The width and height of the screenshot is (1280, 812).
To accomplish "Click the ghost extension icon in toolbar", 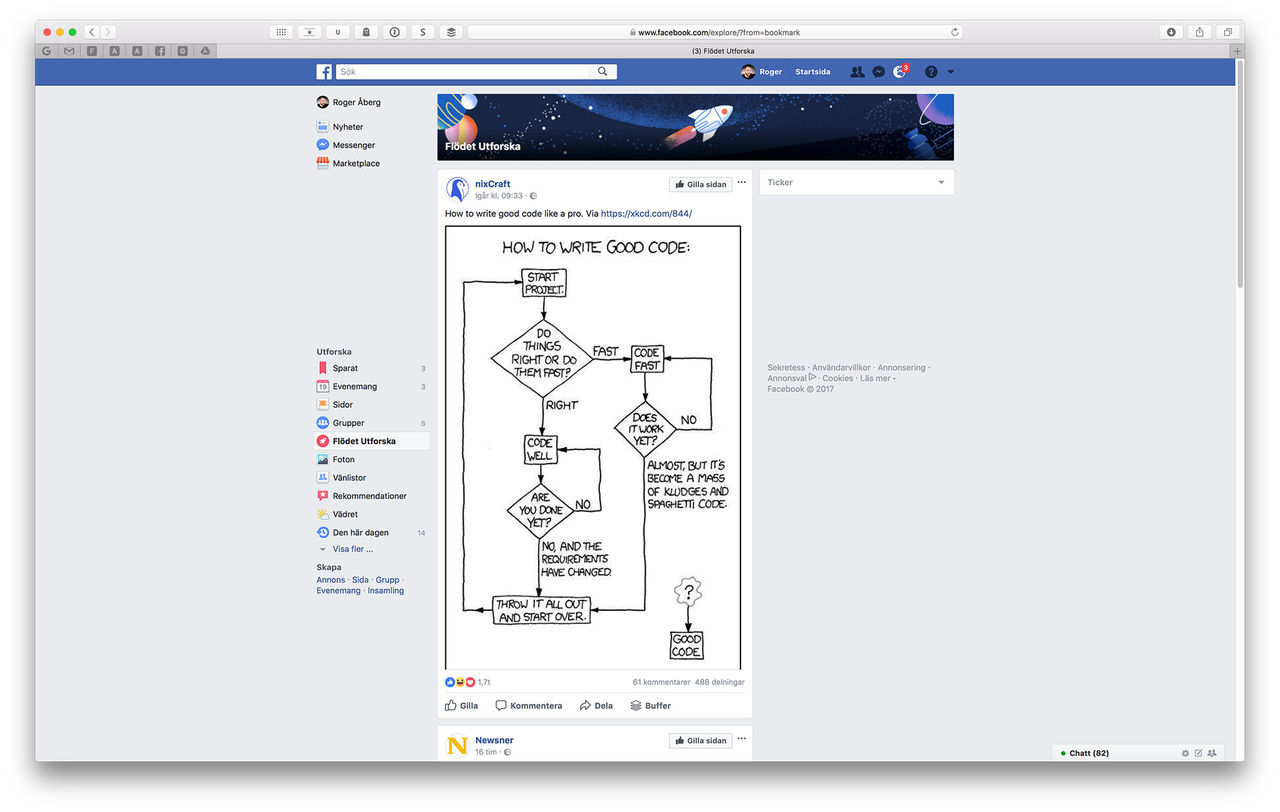I will click(366, 32).
